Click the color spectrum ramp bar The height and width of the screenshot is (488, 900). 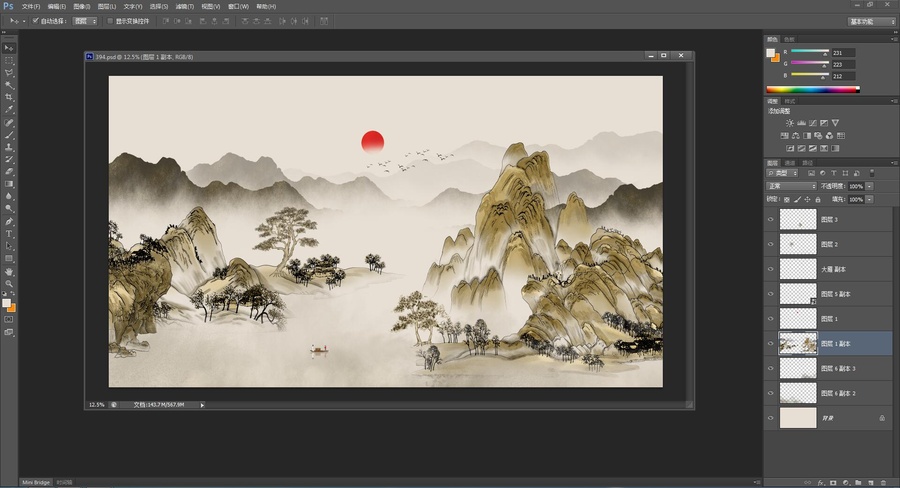click(813, 90)
